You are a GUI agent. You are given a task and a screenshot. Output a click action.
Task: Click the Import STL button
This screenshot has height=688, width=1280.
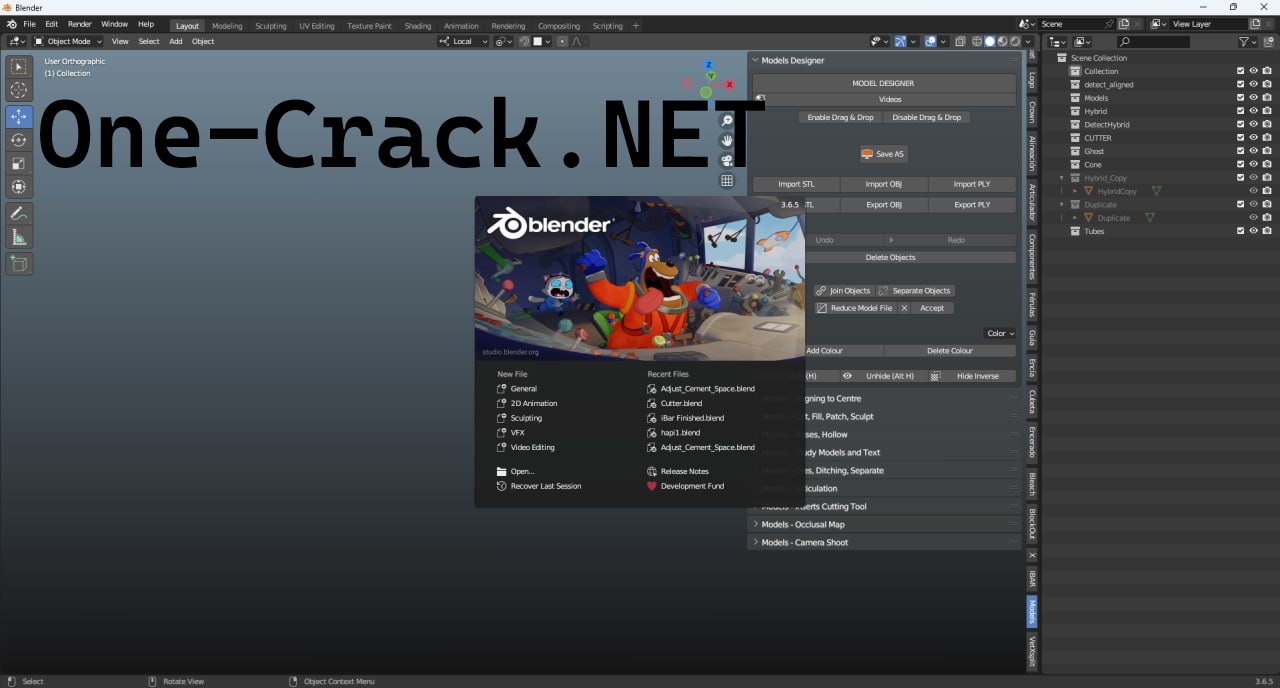point(795,184)
